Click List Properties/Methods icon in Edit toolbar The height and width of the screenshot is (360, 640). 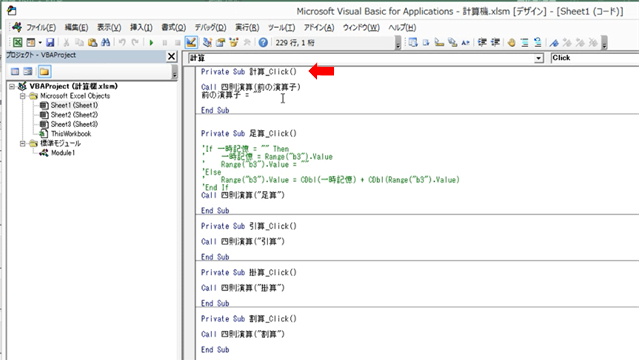413,42
